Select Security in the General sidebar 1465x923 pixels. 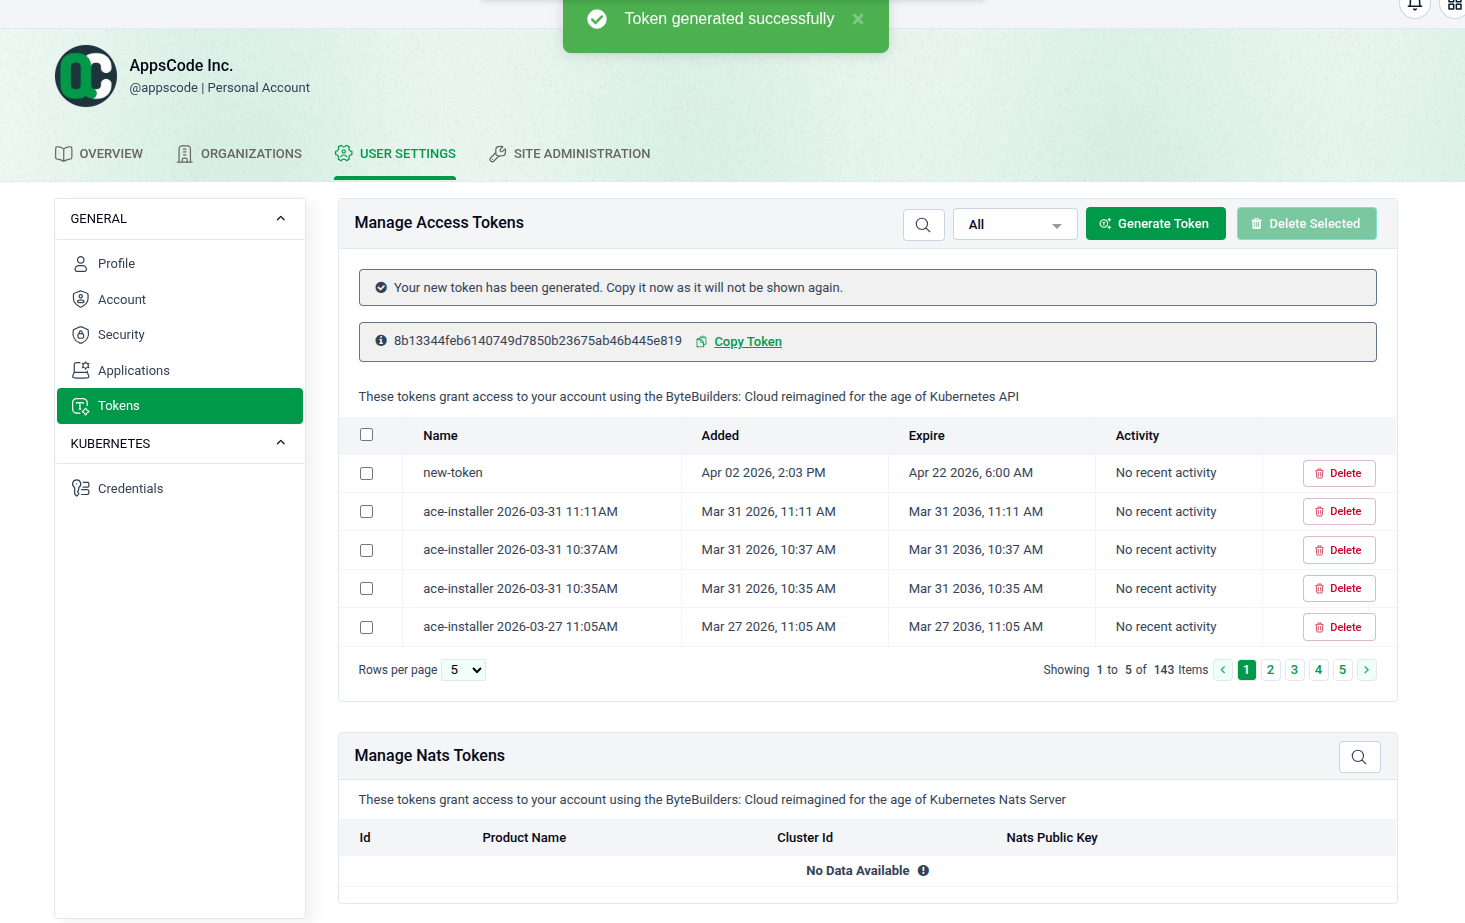(x=121, y=334)
